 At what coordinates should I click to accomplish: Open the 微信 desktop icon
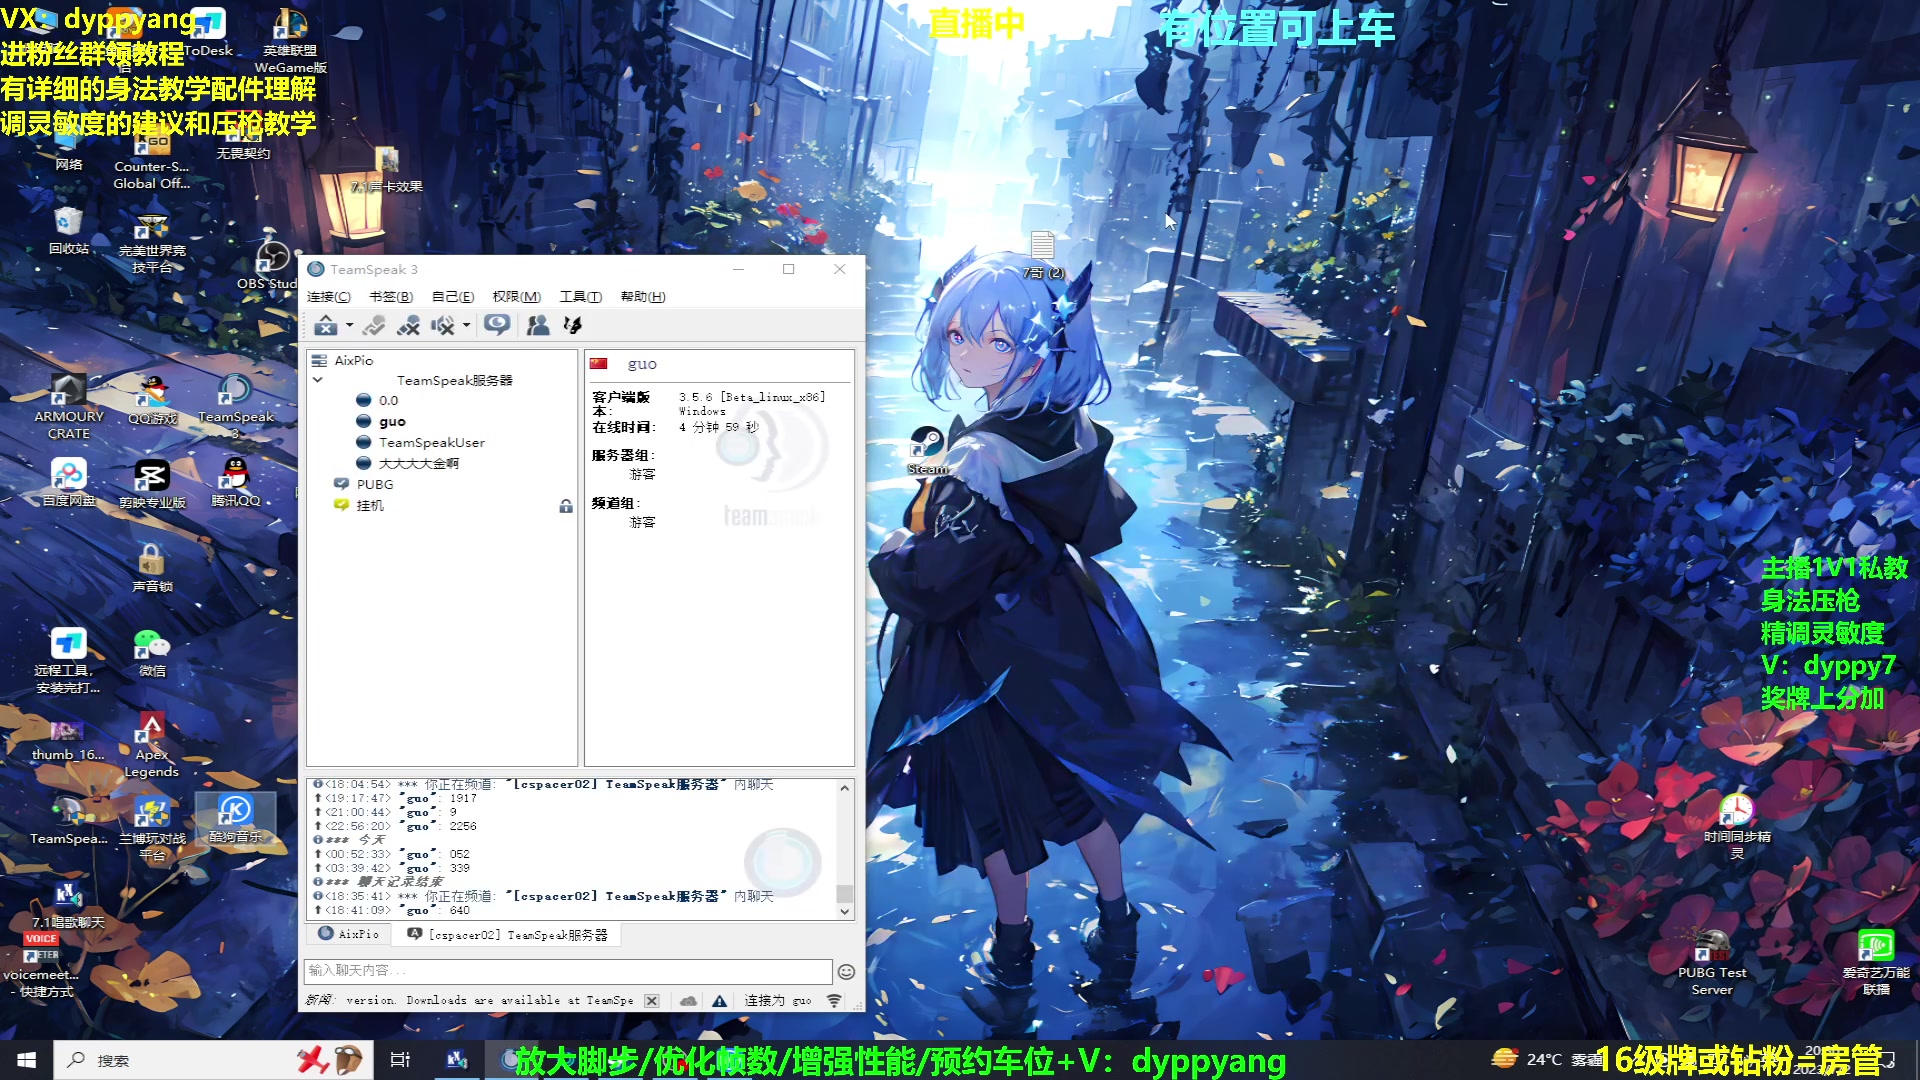152,652
